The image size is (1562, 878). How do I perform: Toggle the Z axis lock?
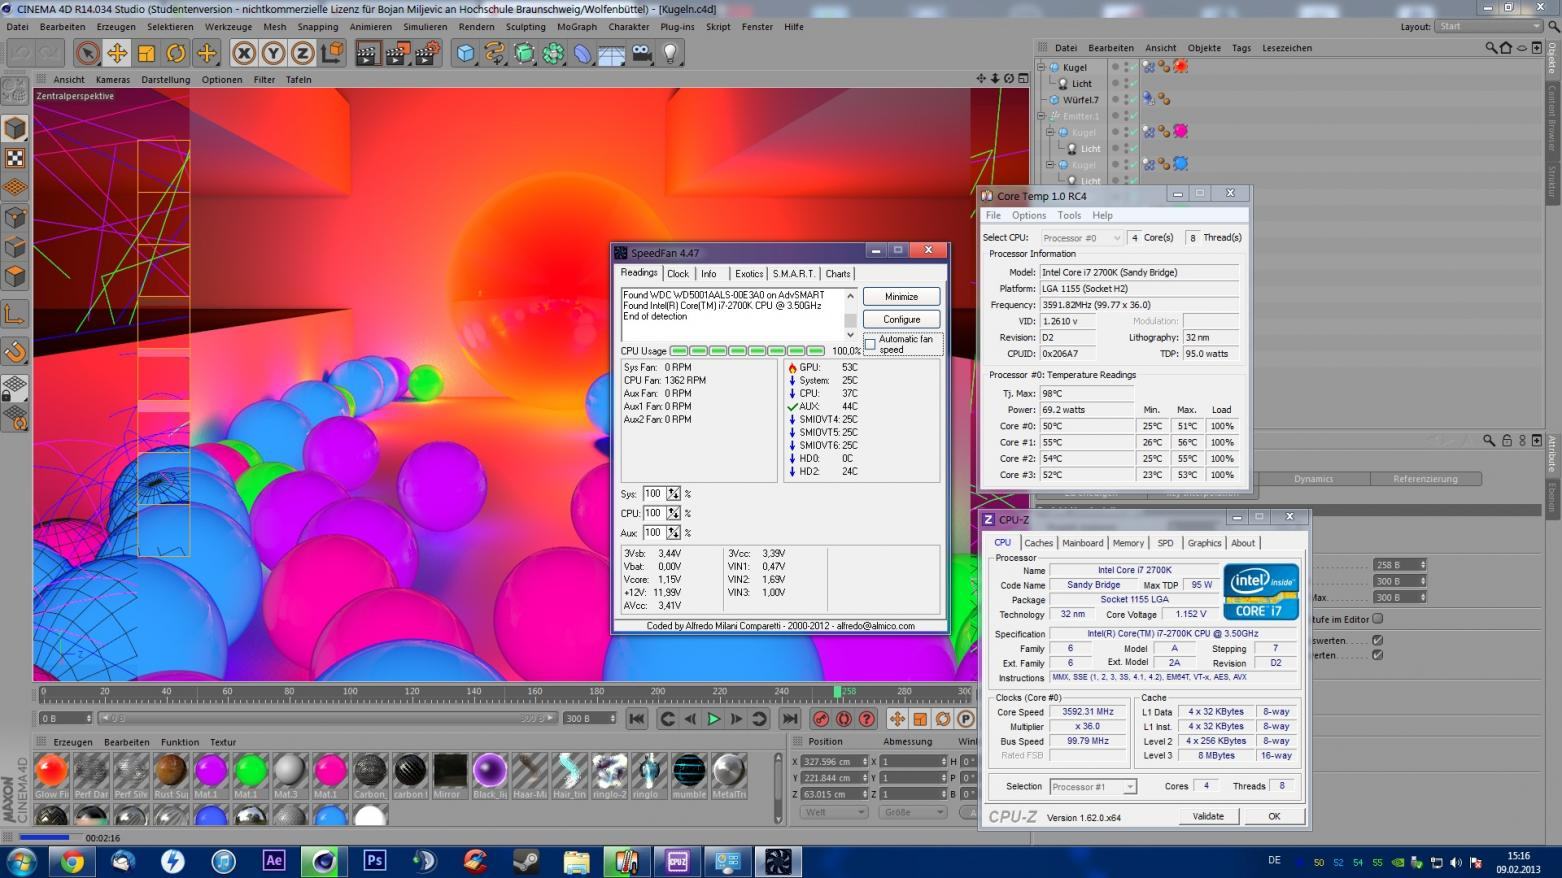coord(302,53)
